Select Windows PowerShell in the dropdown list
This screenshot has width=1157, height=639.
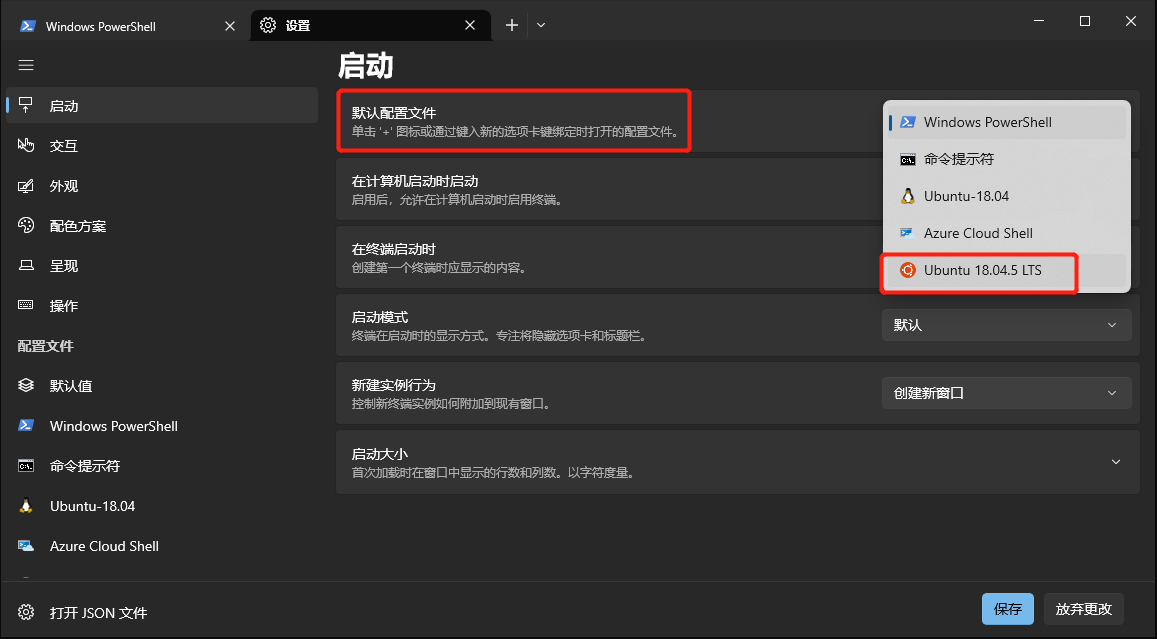point(1006,122)
